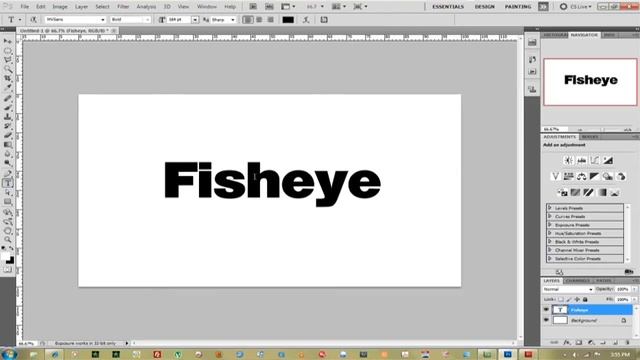Add an Exposure adjustment
This screenshot has width=640, height=360.
pos(608,160)
